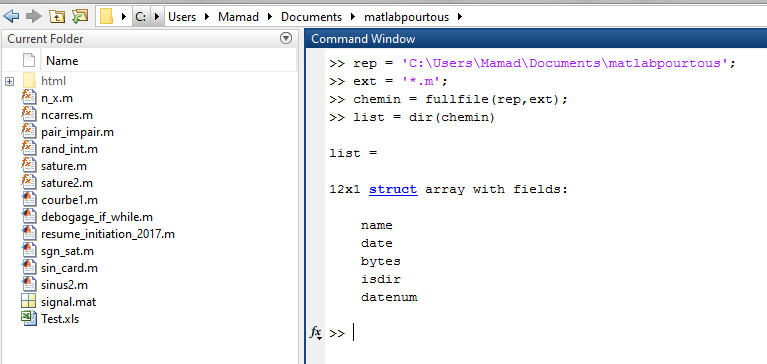The image size is (767, 364).
Task: Expand the arrow after Documents
Action: pyautogui.click(x=354, y=17)
